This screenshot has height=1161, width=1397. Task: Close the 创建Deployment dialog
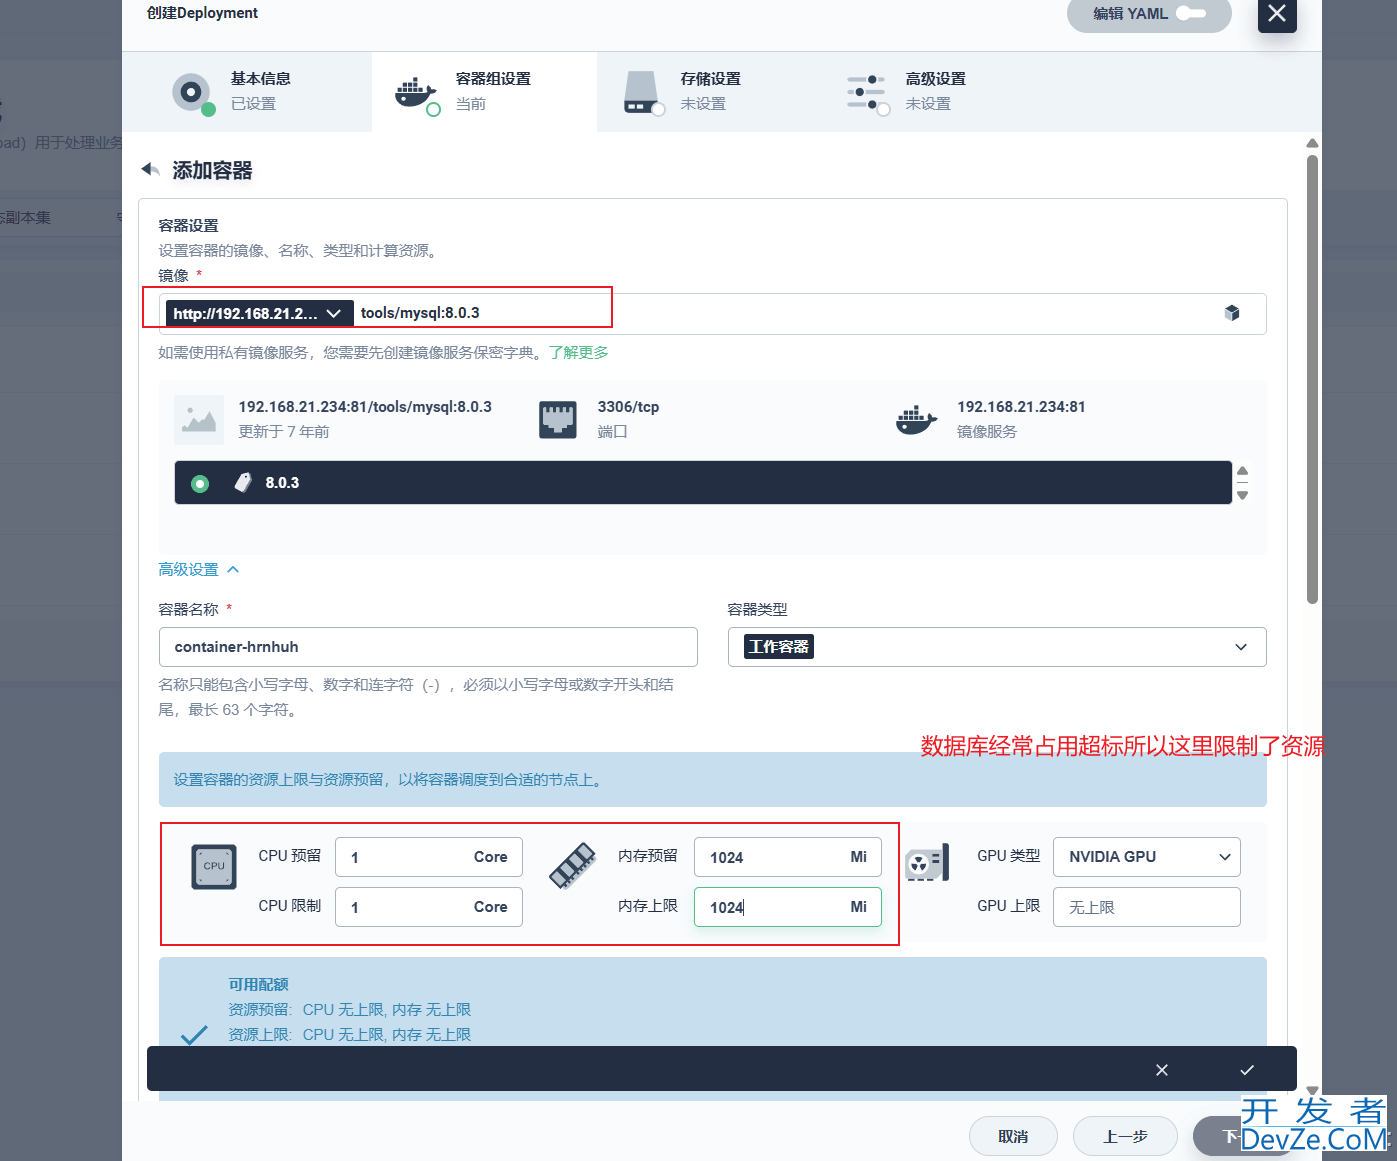tap(1277, 14)
